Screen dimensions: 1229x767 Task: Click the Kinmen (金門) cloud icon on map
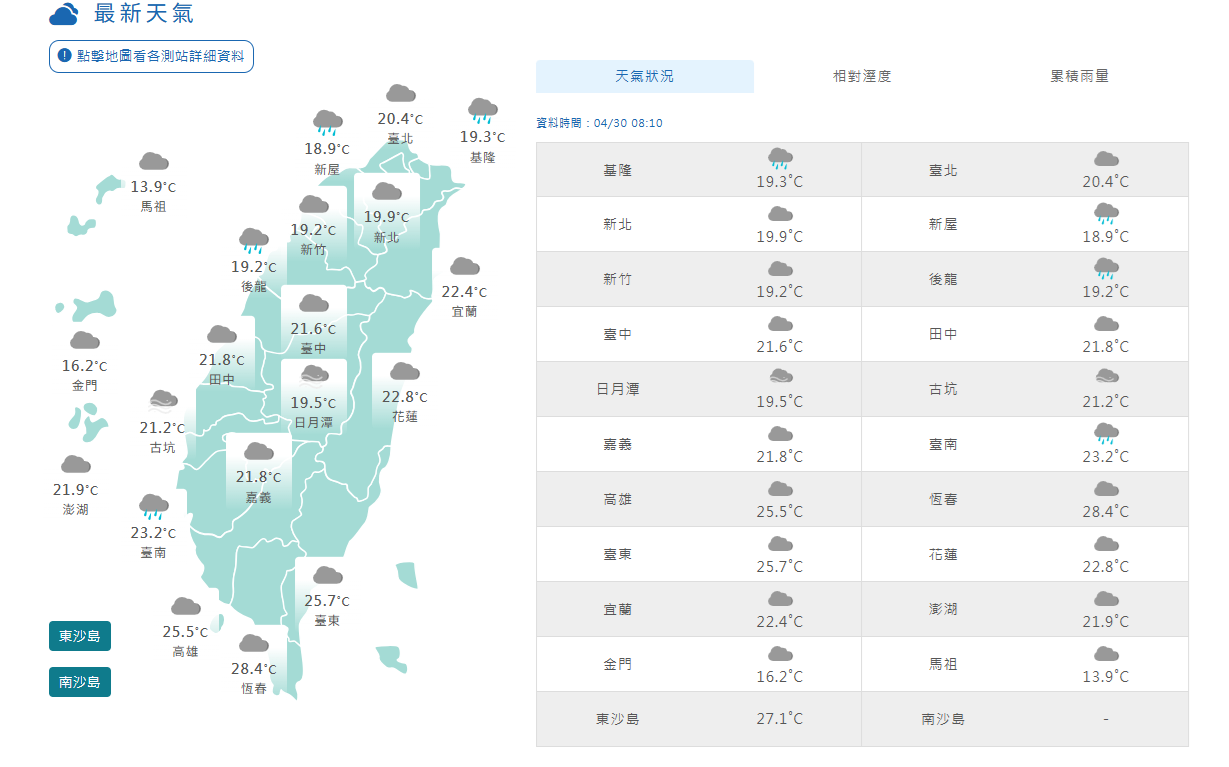click(84, 342)
